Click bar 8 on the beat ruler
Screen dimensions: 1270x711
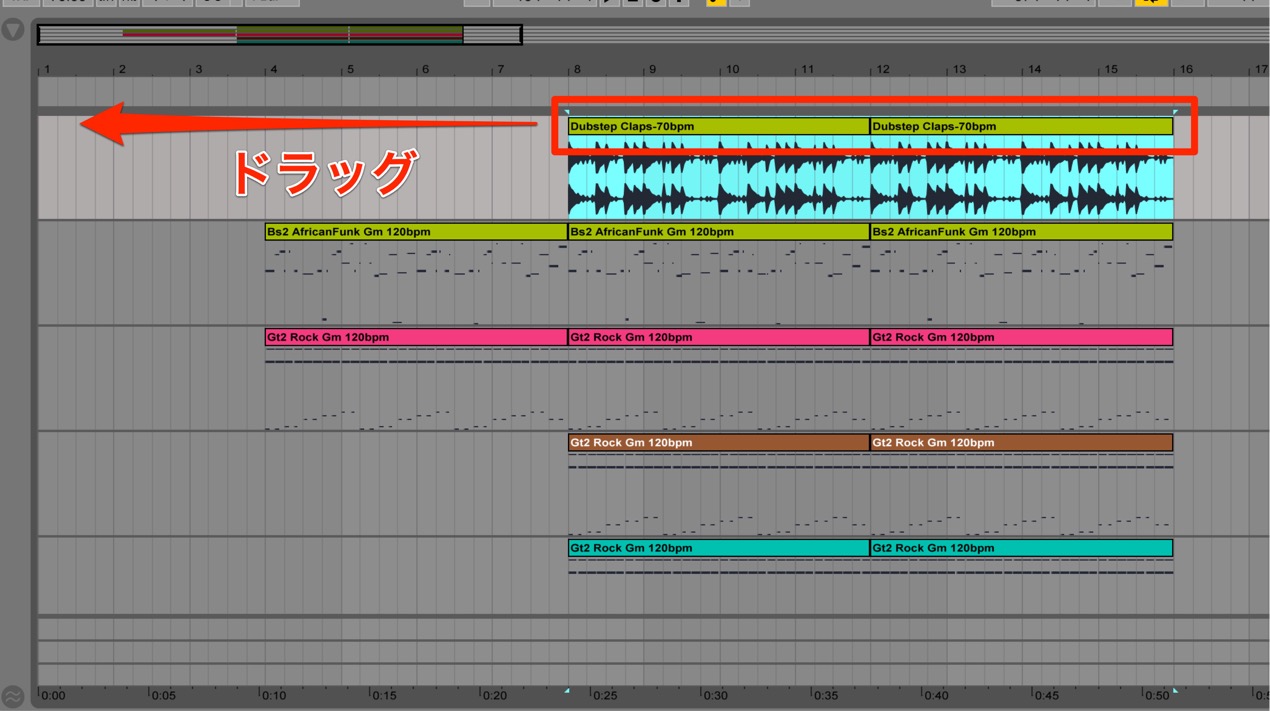click(576, 69)
